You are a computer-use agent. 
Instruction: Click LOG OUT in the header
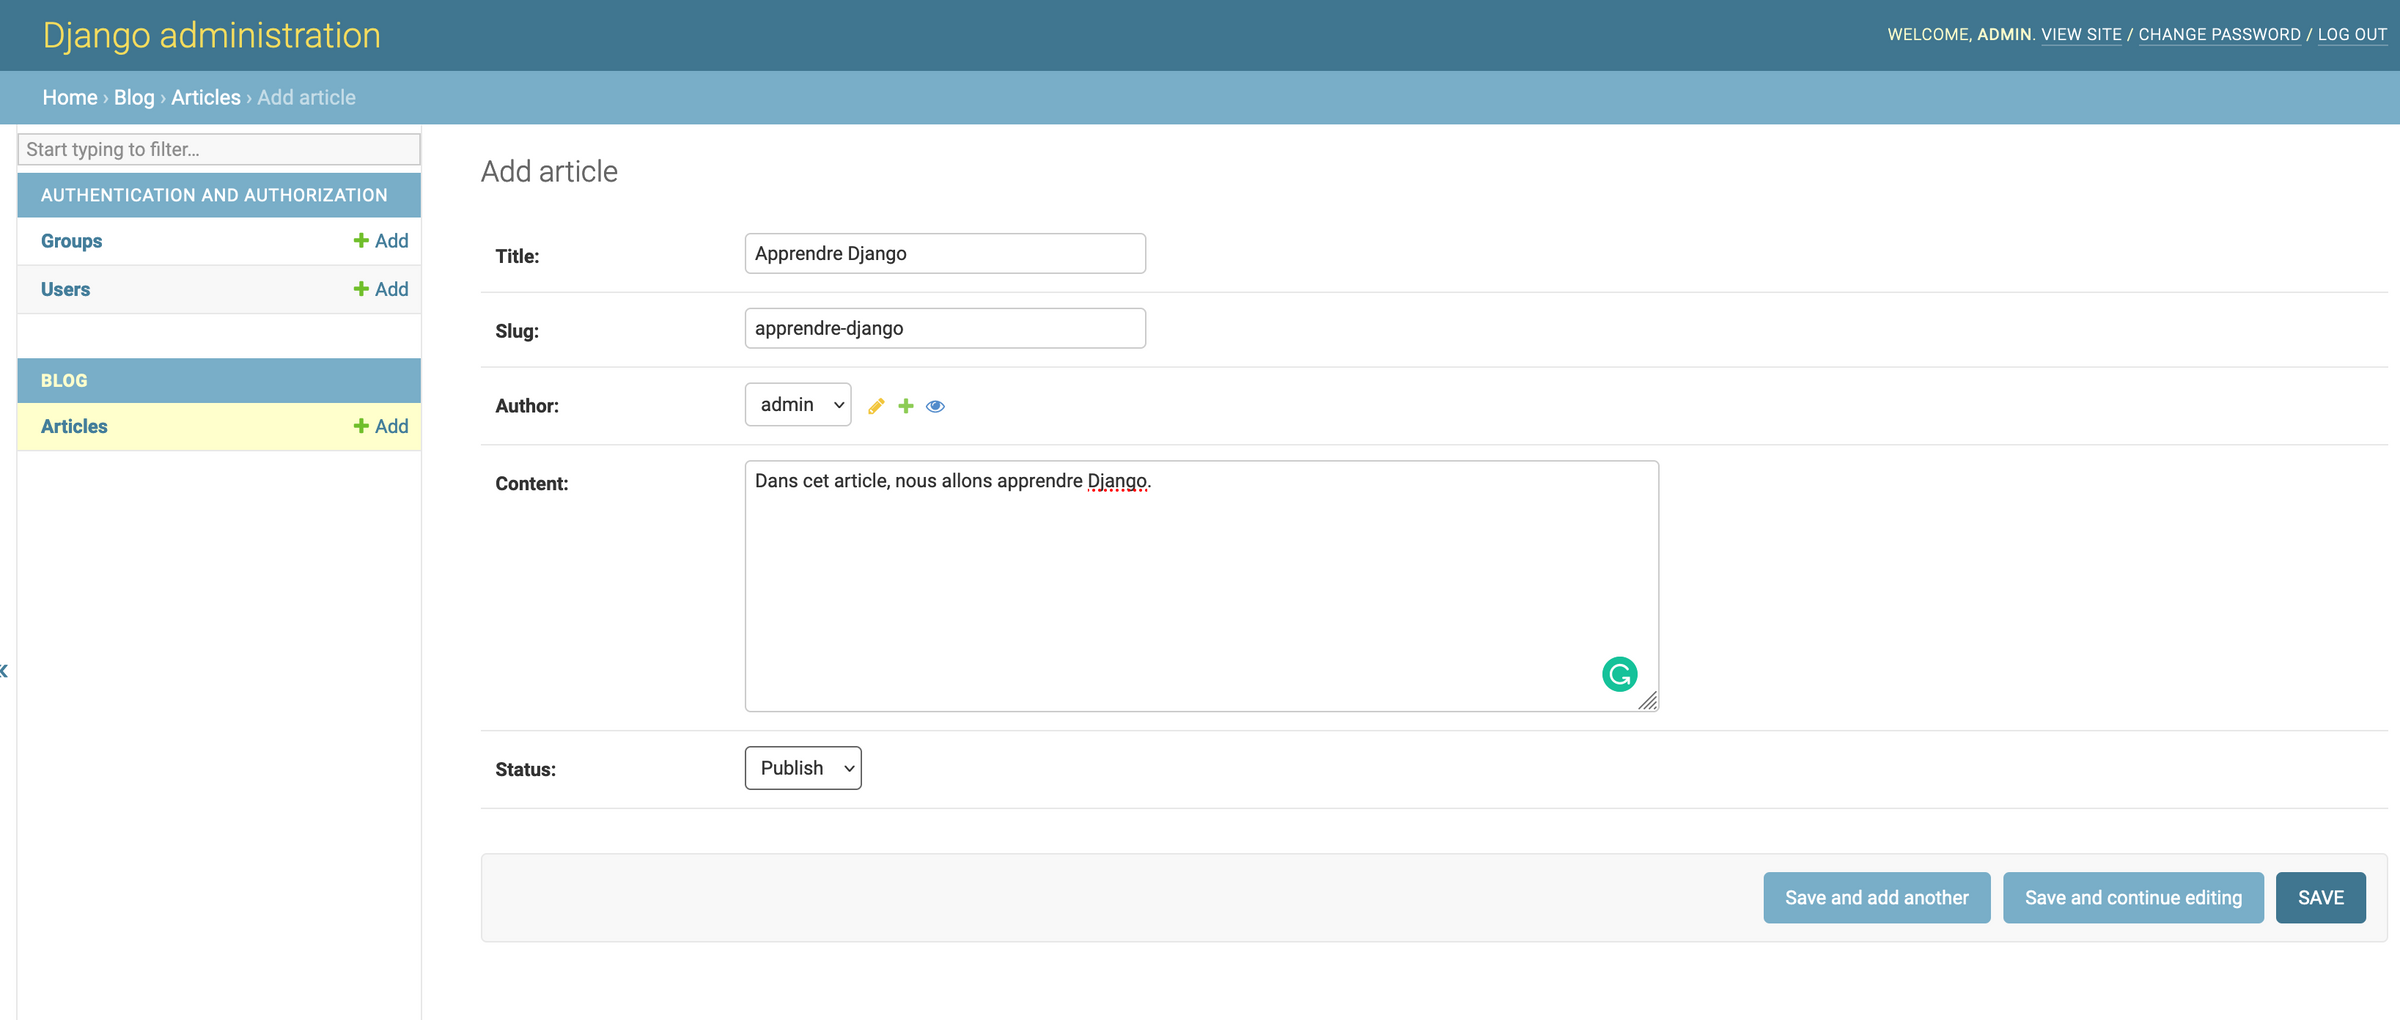click(2352, 34)
